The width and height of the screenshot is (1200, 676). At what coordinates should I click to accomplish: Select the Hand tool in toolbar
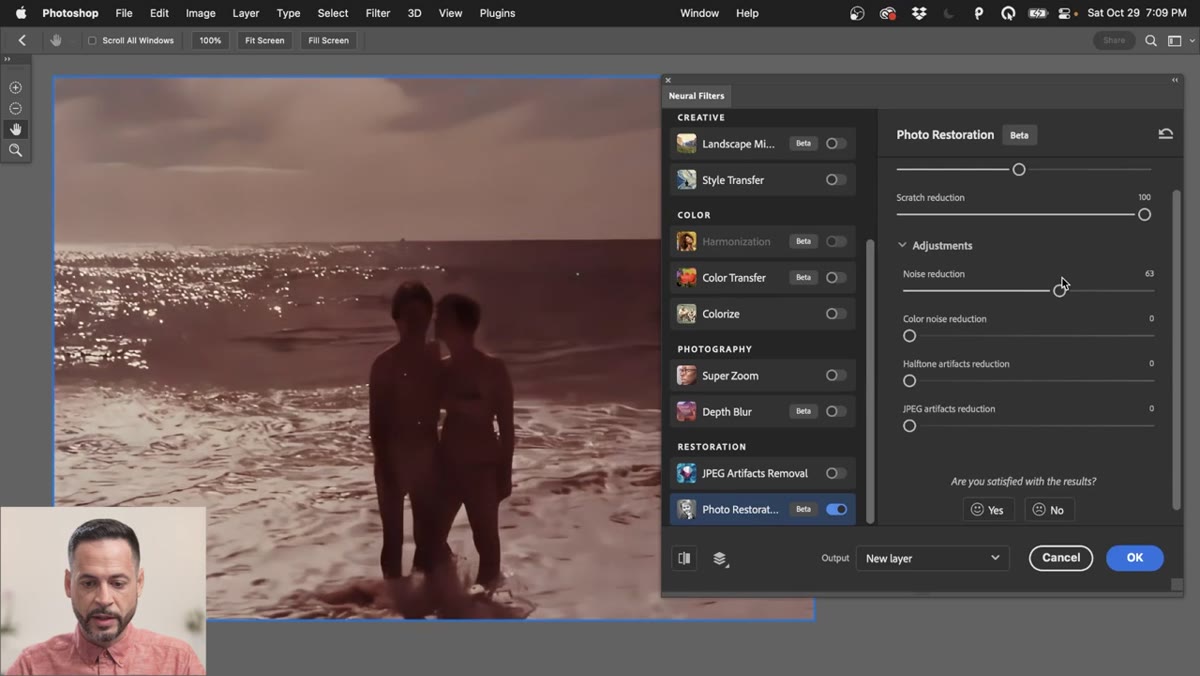[x=15, y=129]
